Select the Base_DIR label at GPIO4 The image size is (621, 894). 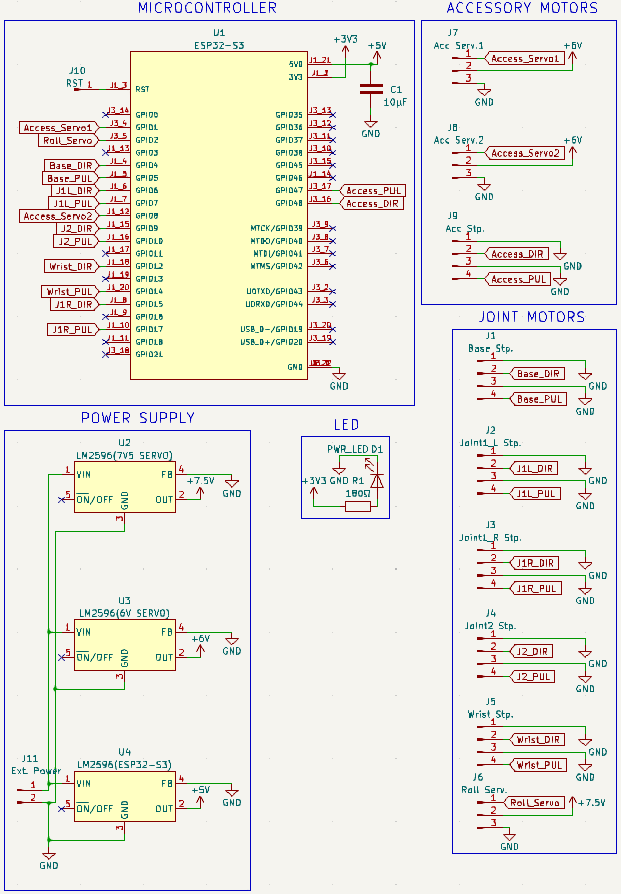point(71,165)
